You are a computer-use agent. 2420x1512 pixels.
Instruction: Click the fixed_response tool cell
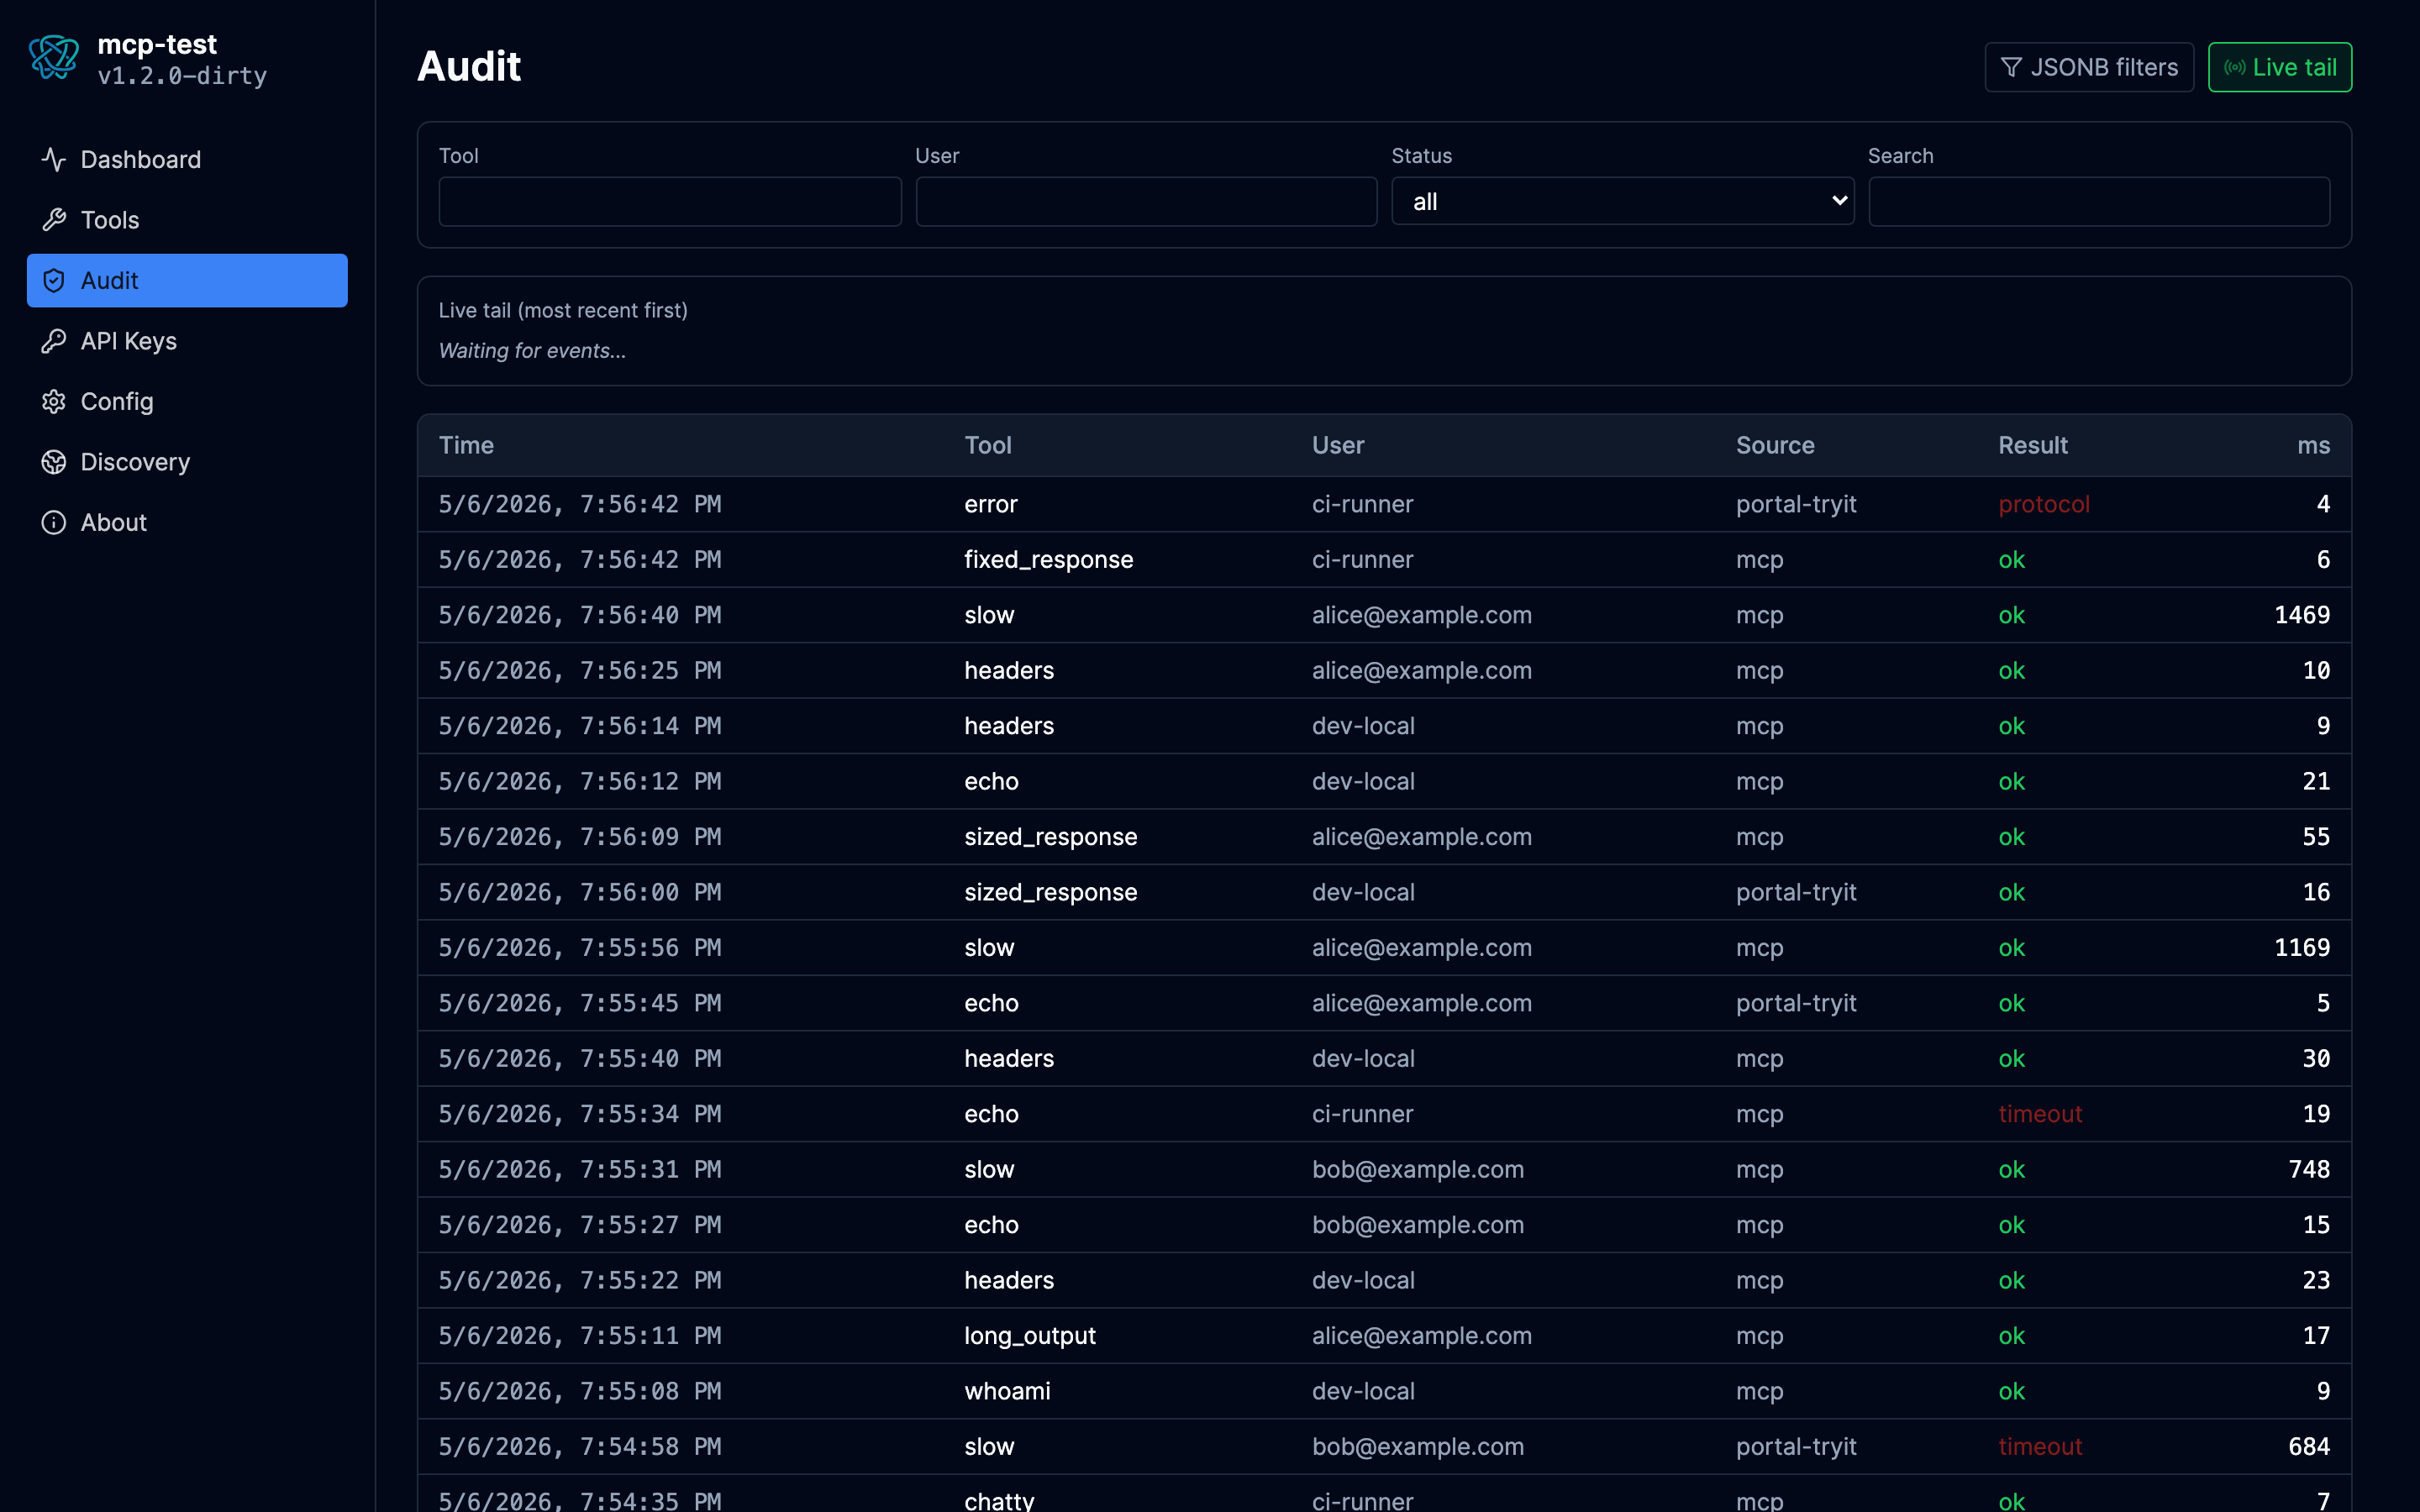pyautogui.click(x=1049, y=560)
